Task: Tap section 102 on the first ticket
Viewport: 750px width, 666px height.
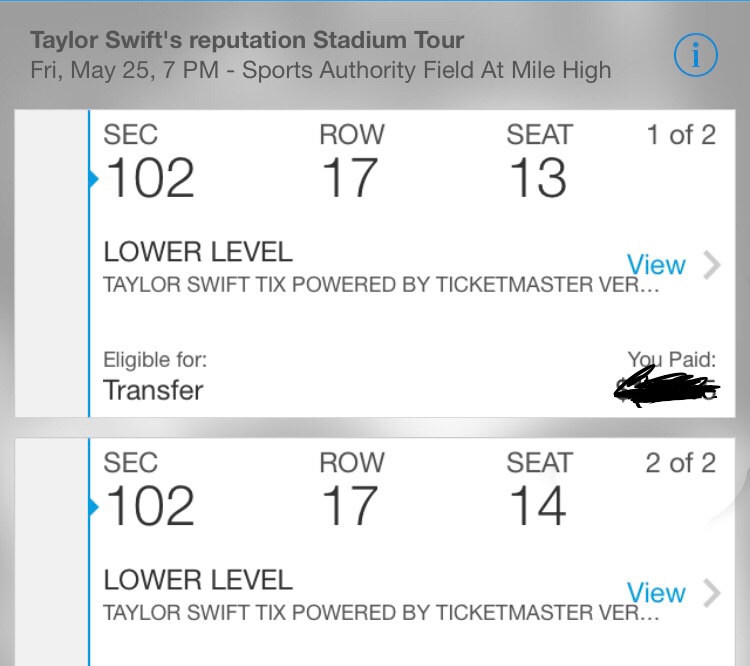Action: coord(149,180)
